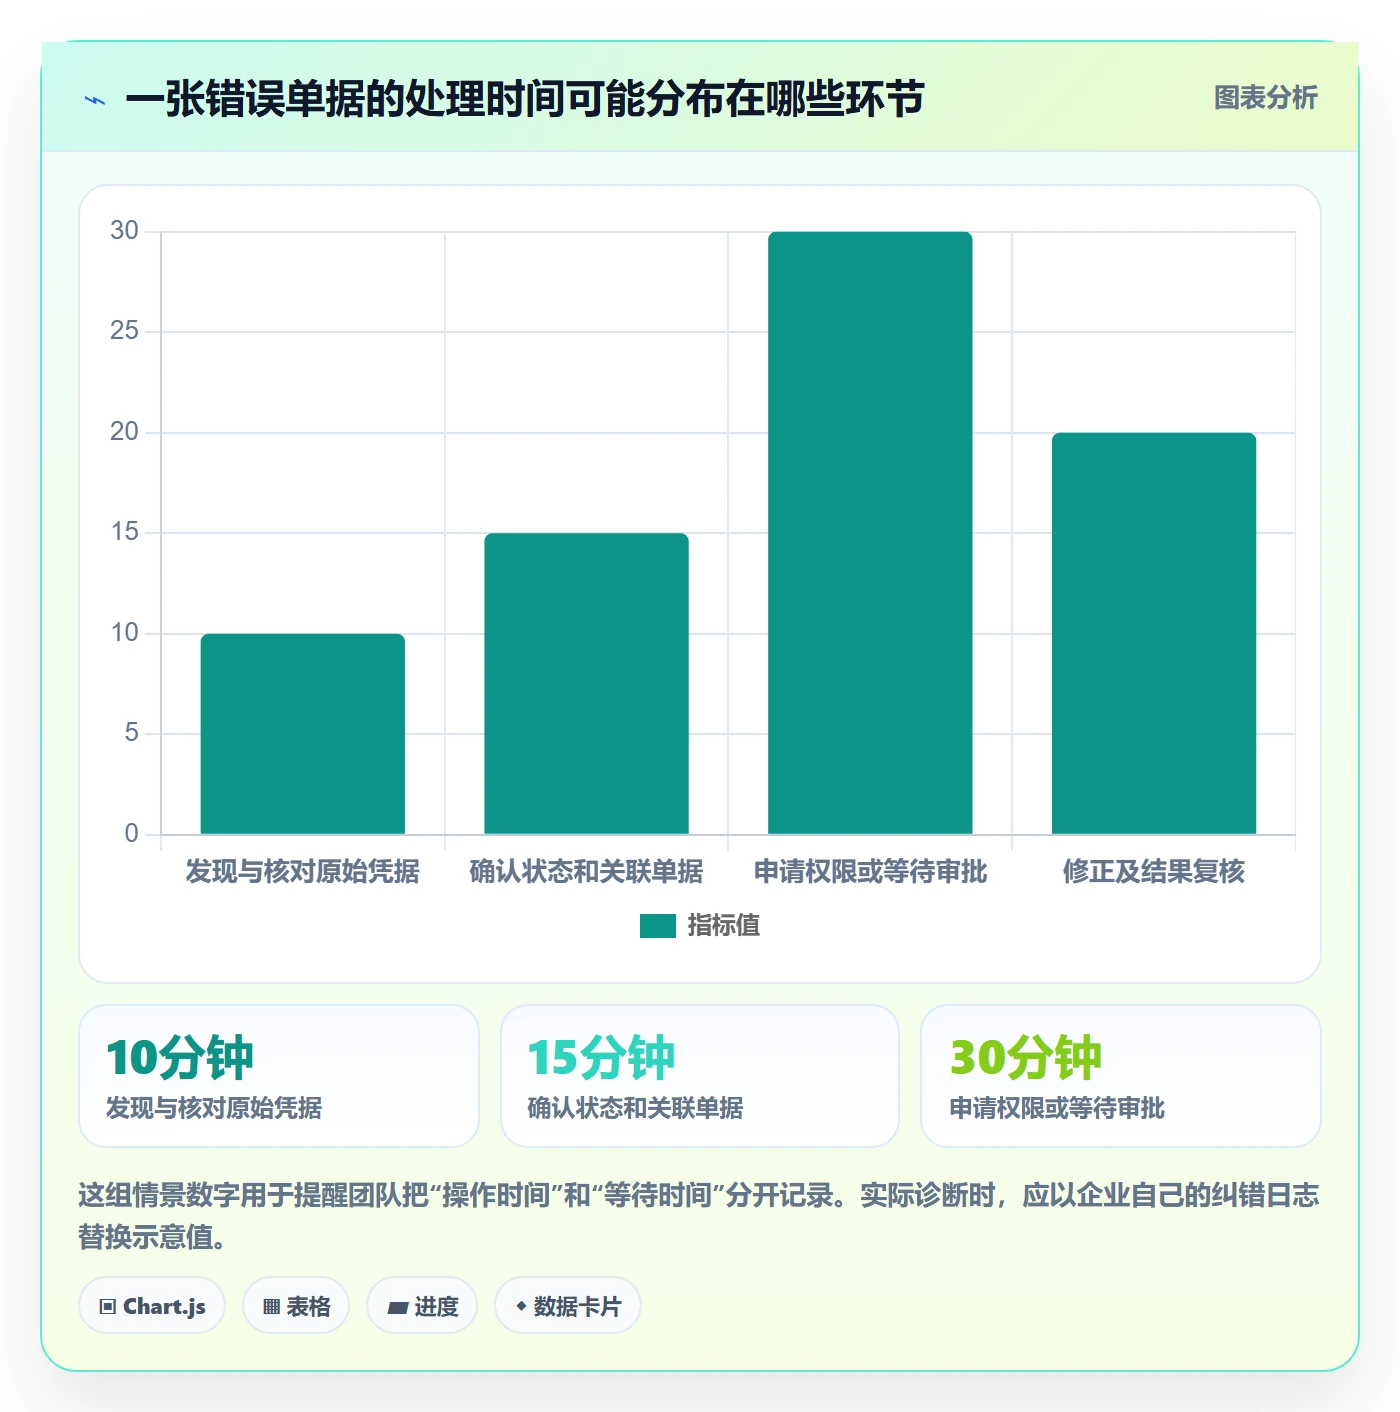Viewport: 1400px width, 1412px height.
Task: Click card caption 发现与核对原始凭据 under 10分钟
Action: (x=214, y=1108)
